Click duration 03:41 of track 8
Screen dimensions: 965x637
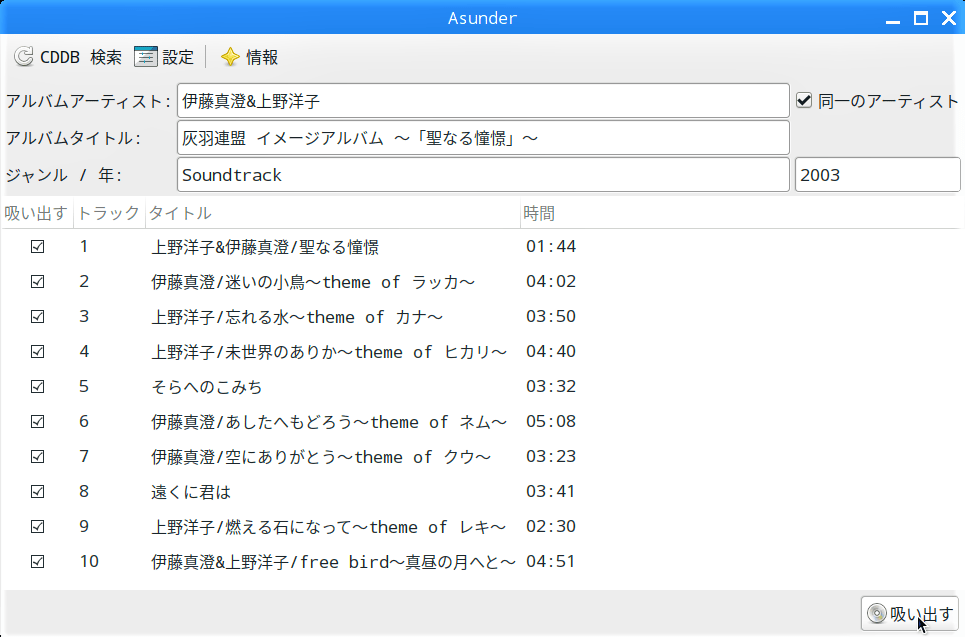[x=551, y=492]
